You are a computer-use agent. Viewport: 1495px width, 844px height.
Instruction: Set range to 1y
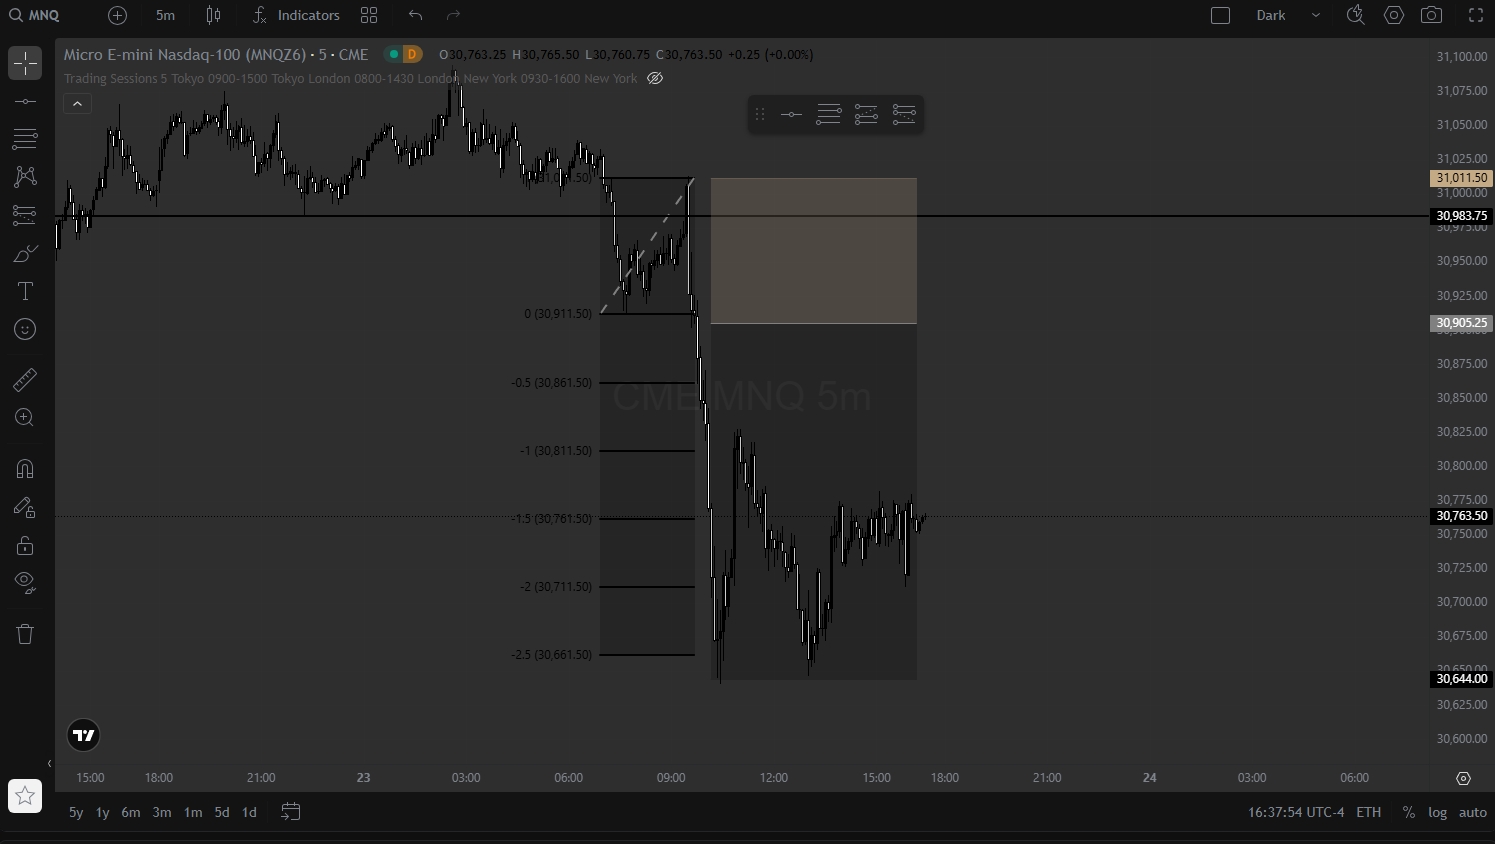102,812
